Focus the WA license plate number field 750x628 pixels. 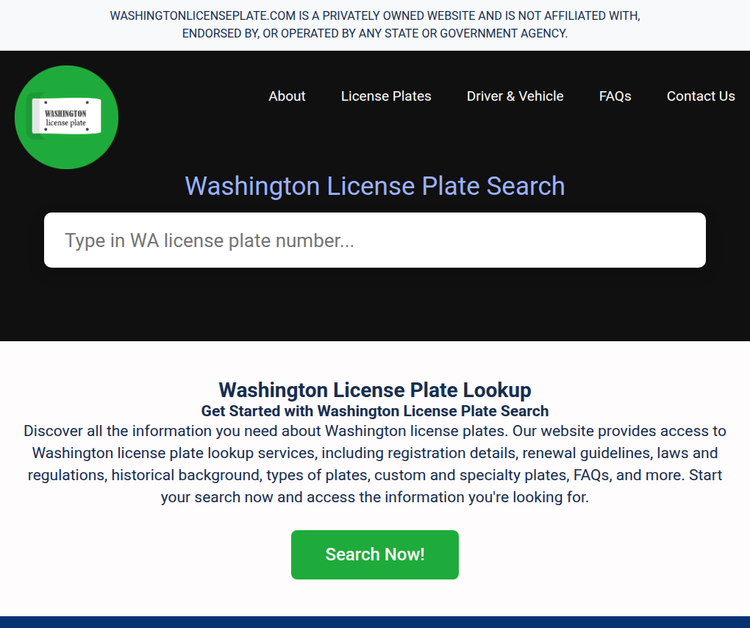pos(375,240)
